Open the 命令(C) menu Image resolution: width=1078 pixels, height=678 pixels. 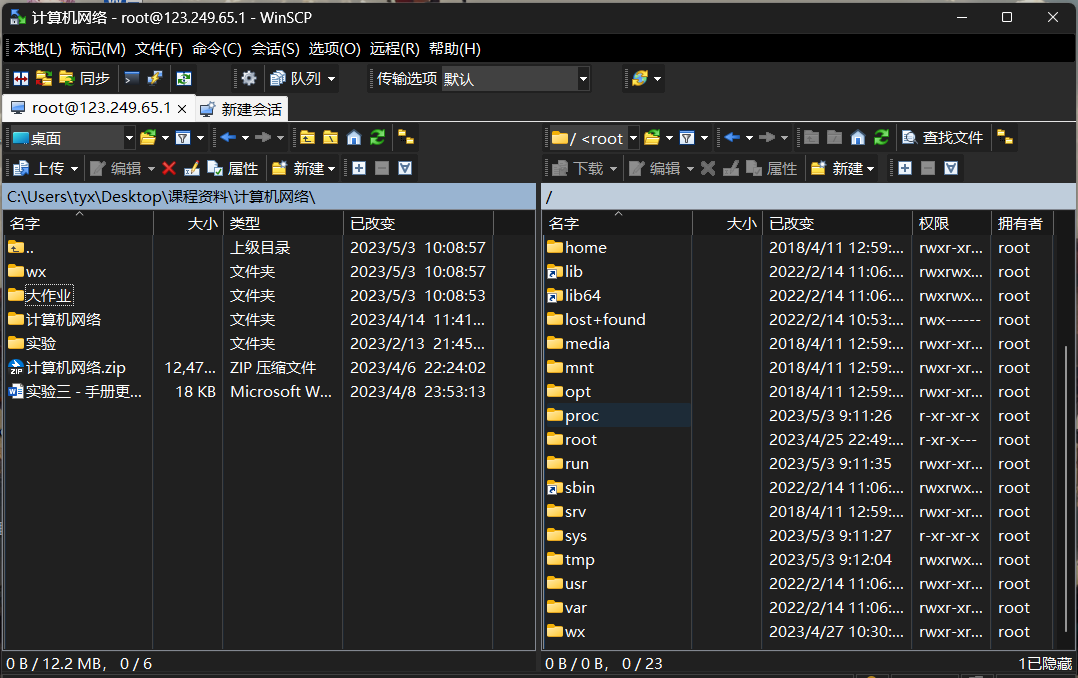217,49
